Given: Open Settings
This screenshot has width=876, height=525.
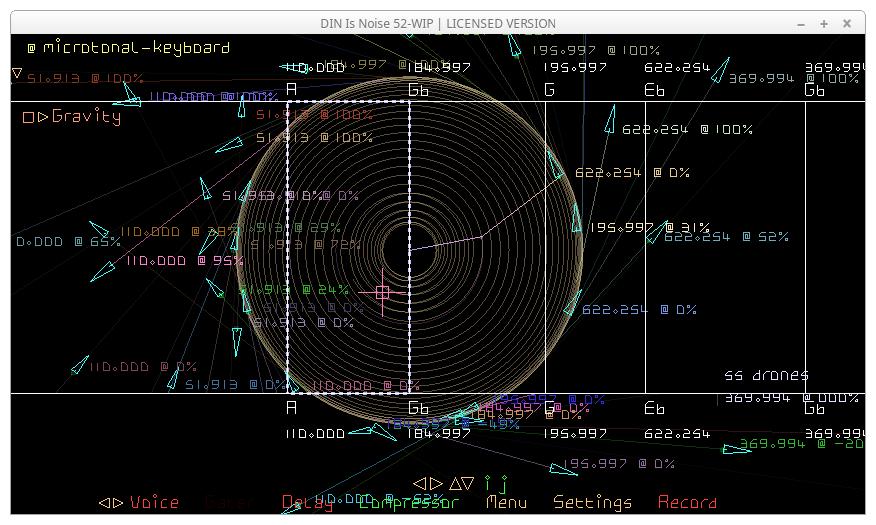Looking at the screenshot, I should [593, 503].
